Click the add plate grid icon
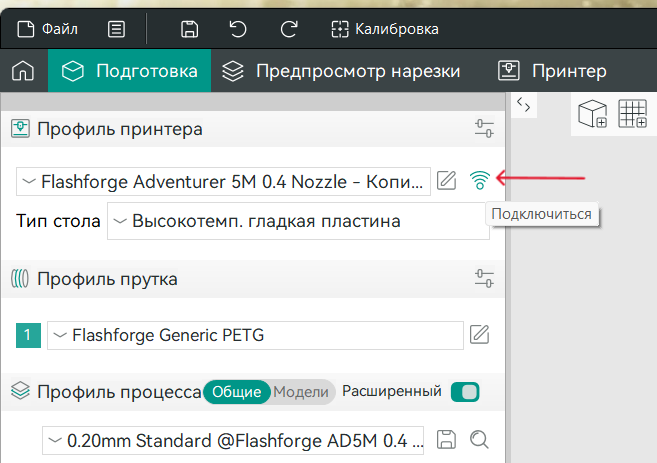This screenshot has width=657, height=463. (632, 115)
